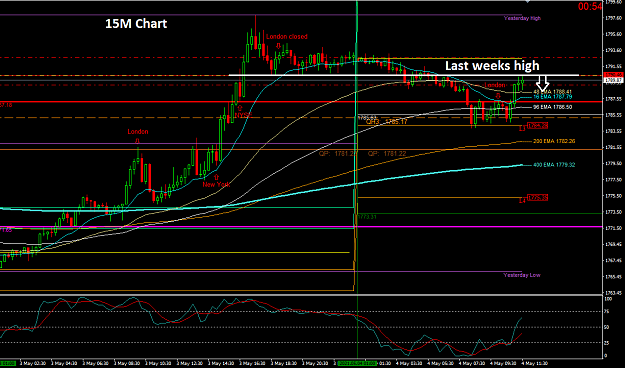Click the 4 May 11:30 time label
Viewport: 625px width, 368px height.
[x=535, y=364]
